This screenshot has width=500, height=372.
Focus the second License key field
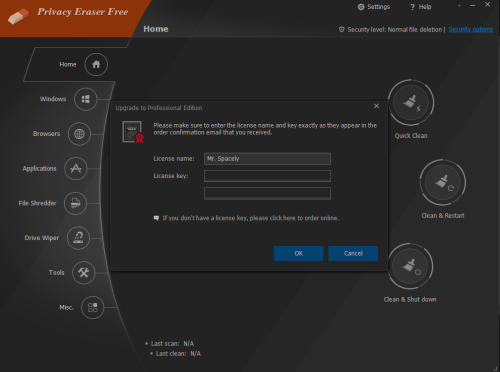click(267, 193)
